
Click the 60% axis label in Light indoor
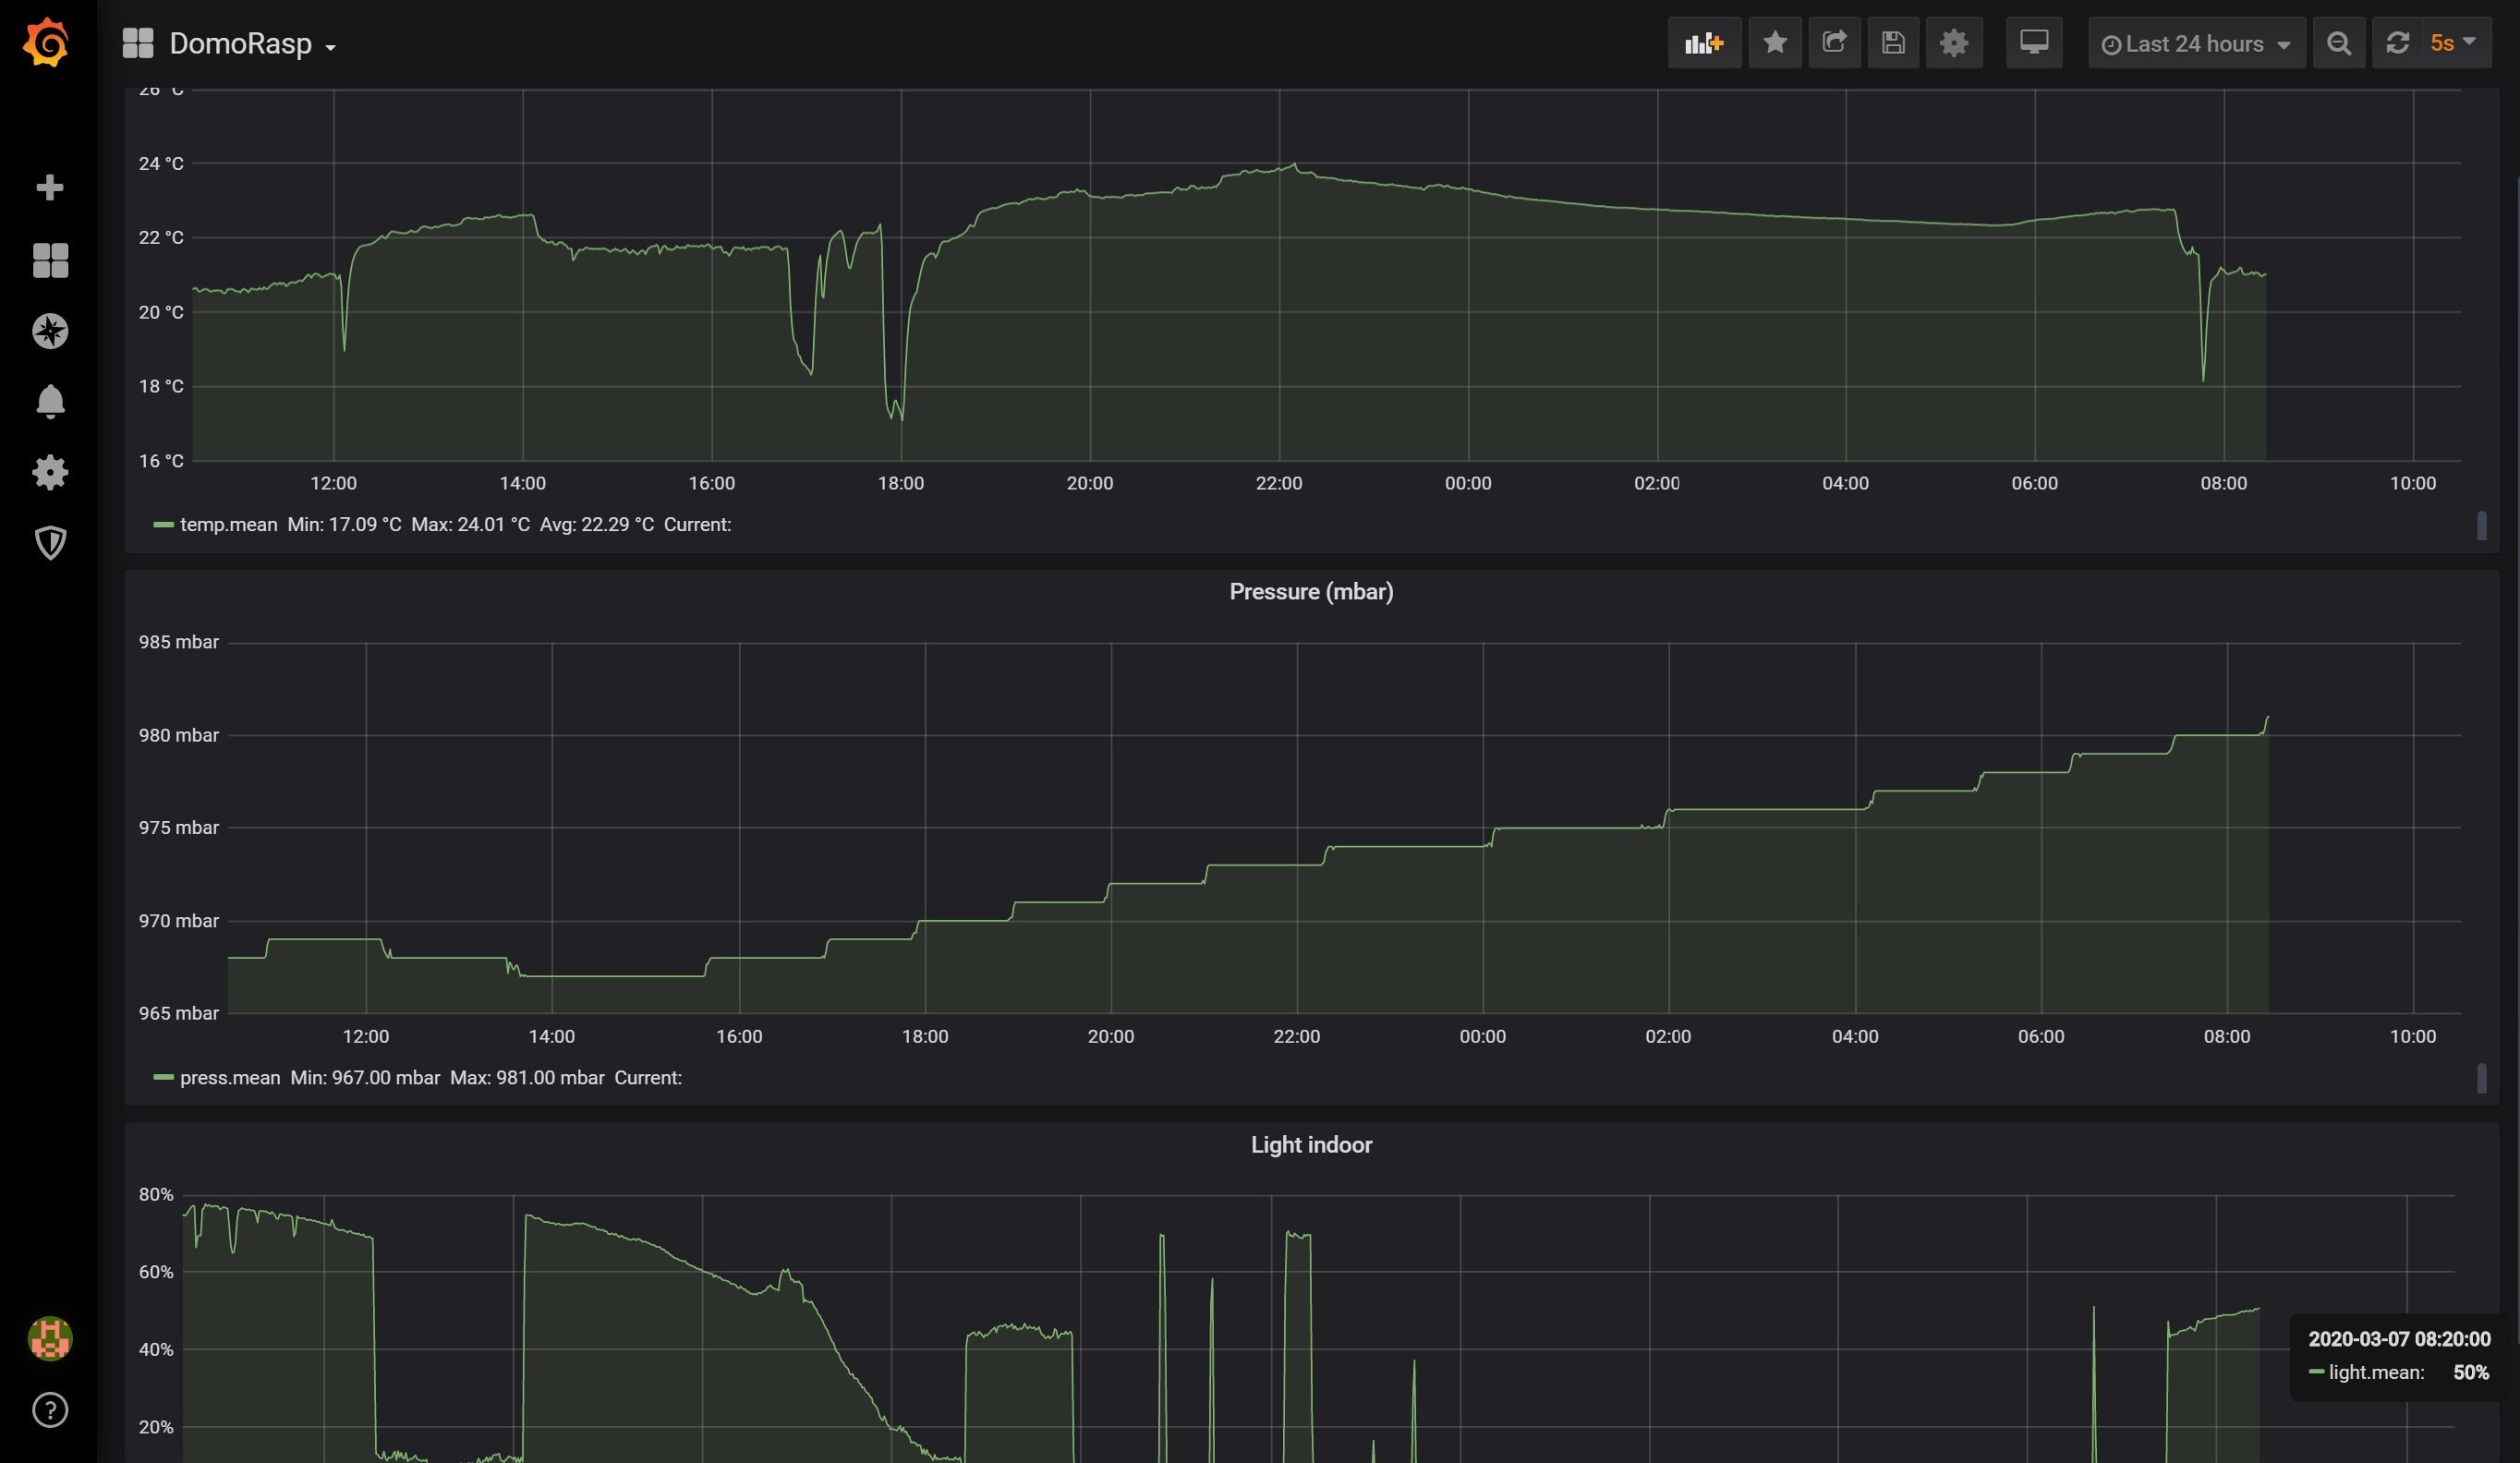156,1272
